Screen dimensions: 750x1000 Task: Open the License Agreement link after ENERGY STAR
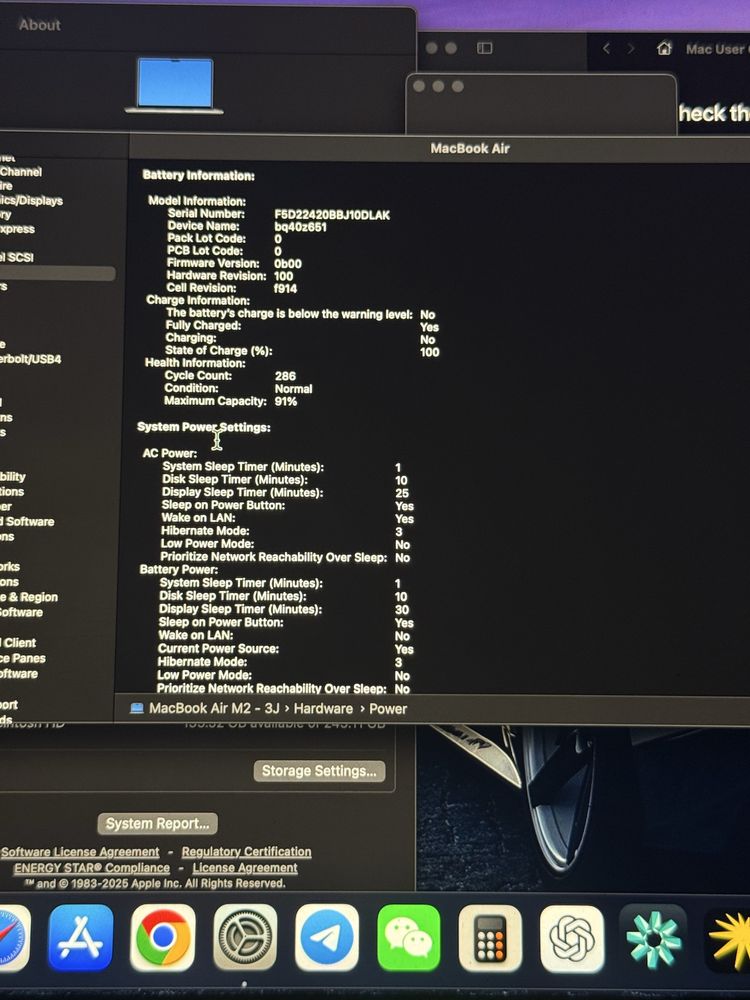(245, 868)
